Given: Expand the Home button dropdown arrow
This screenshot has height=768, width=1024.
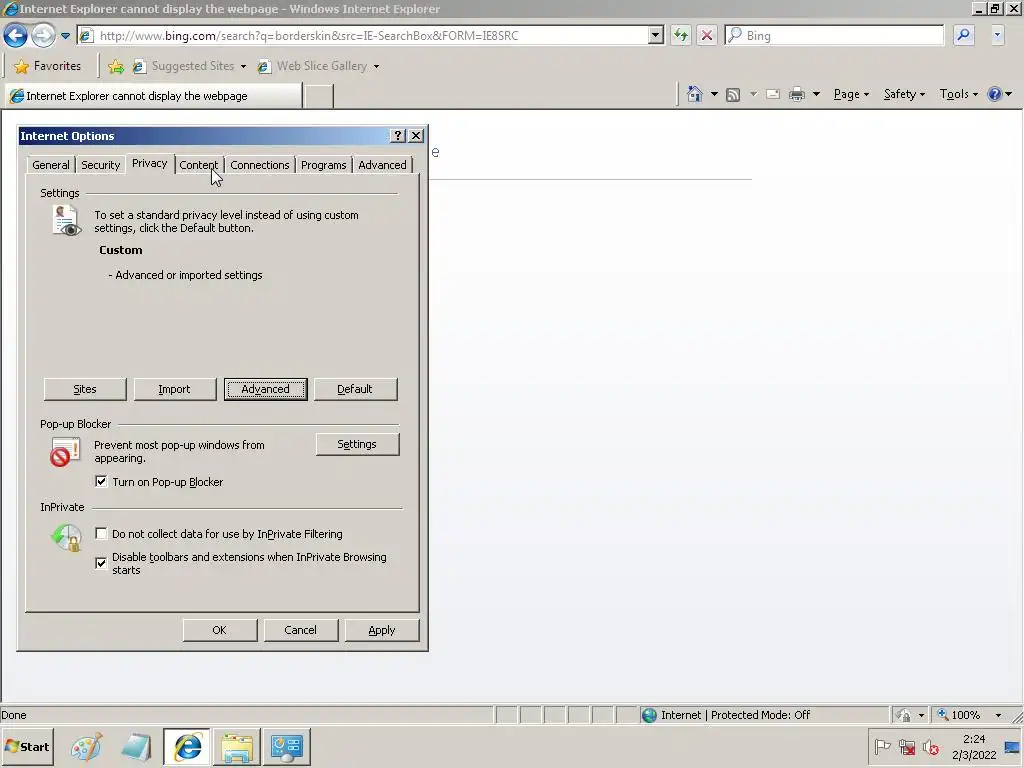Looking at the screenshot, I should click(714, 94).
